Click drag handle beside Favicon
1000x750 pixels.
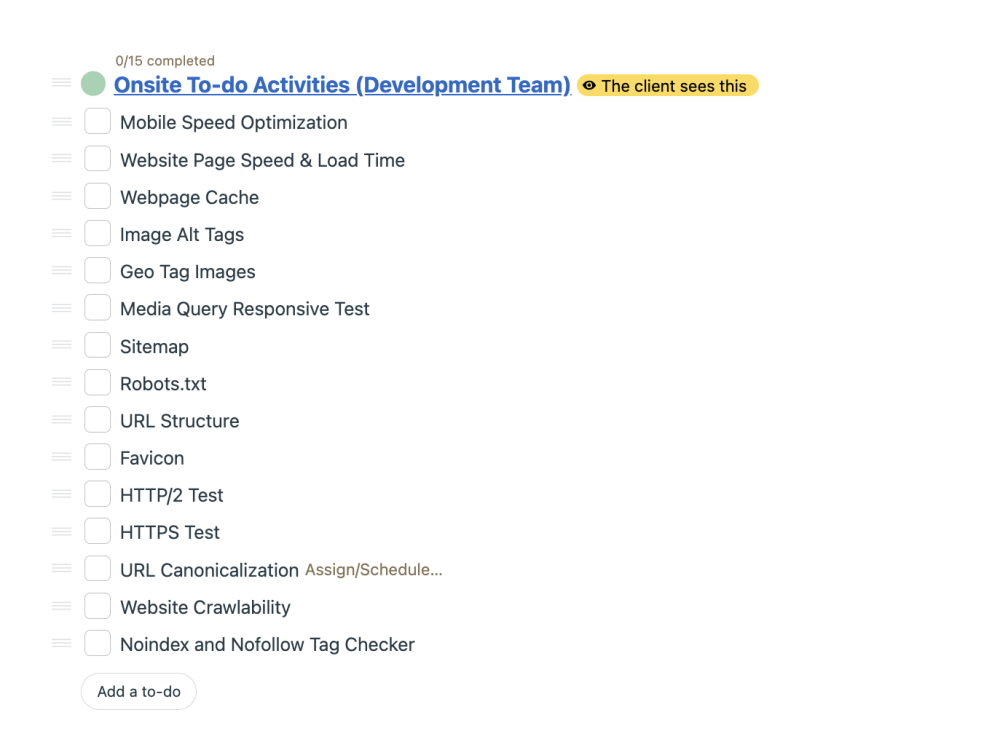click(x=62, y=456)
